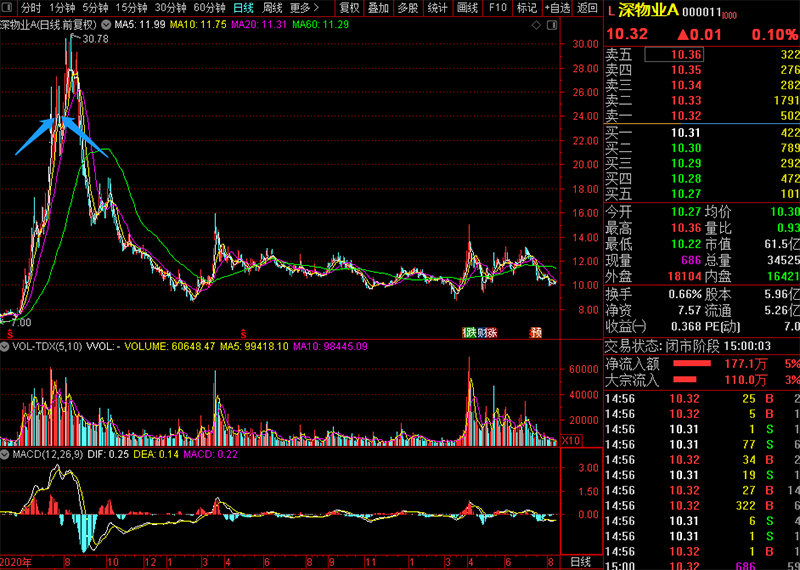Select the 日线 daily tab
Image resolution: width=800 pixels, height=570 pixels.
click(243, 8)
